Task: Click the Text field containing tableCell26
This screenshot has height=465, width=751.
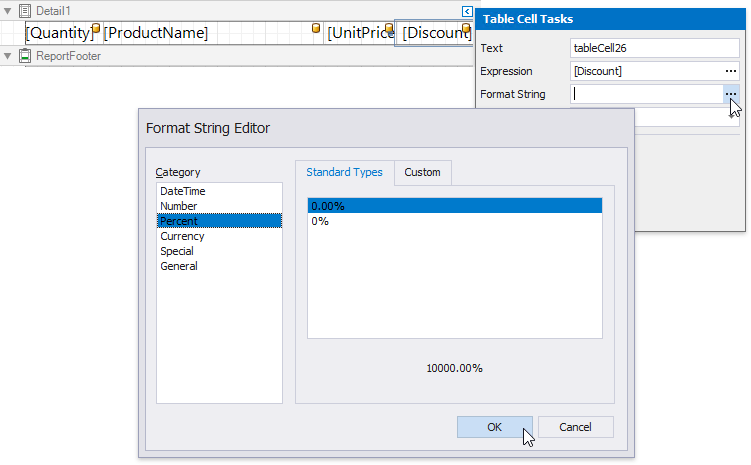Action: (x=654, y=48)
